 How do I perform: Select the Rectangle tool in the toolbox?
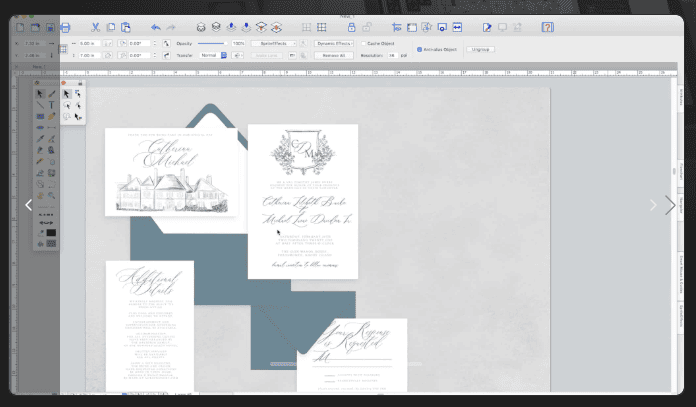tap(40, 116)
